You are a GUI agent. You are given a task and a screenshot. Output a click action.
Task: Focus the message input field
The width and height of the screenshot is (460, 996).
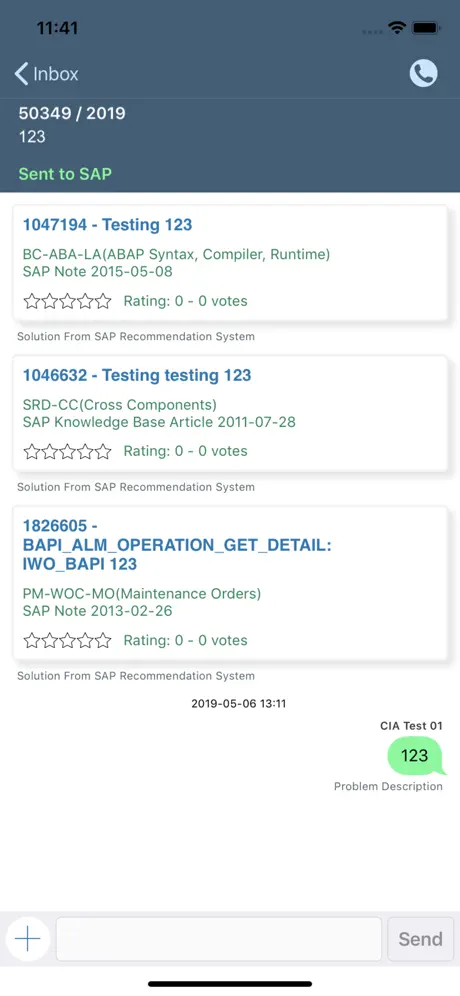[219, 939]
